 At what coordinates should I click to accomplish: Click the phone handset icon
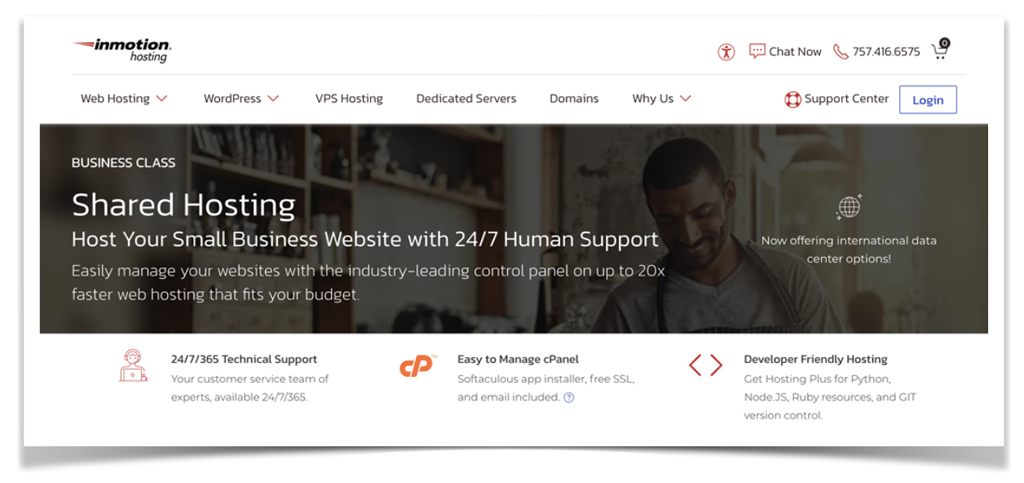tap(840, 52)
